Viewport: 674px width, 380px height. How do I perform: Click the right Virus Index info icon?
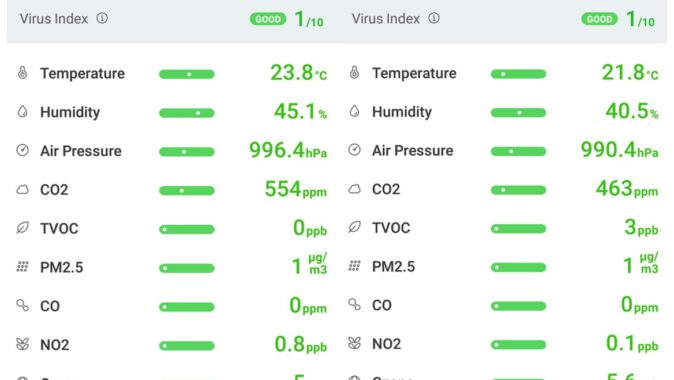434,18
